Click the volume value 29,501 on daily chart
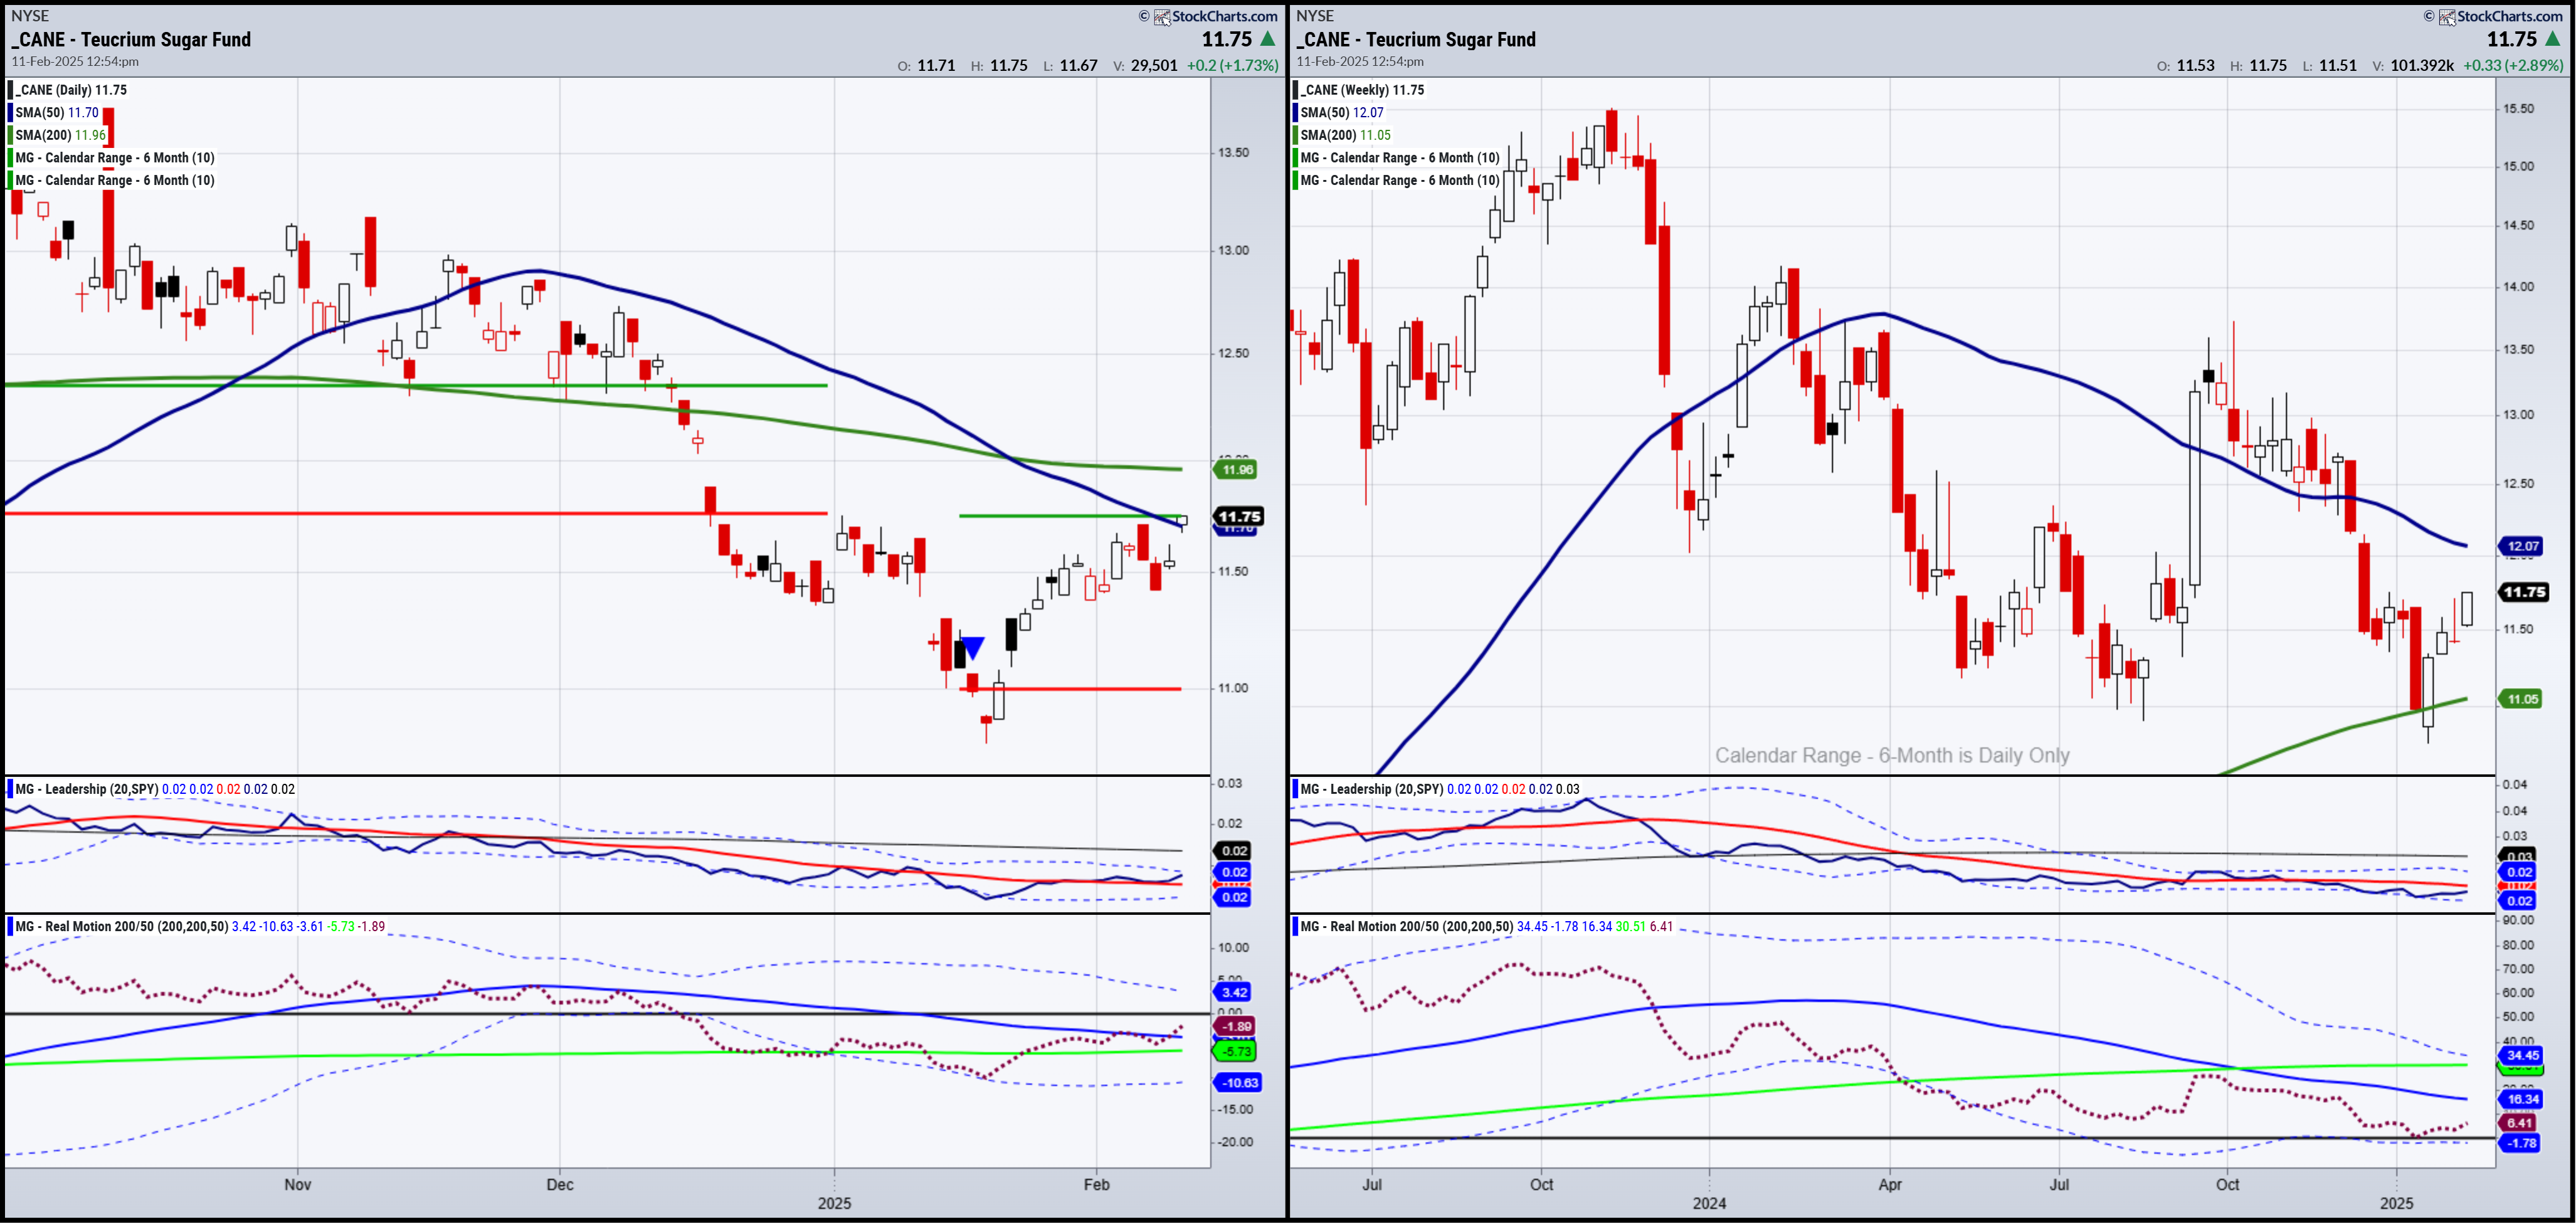Image resolution: width=2576 pixels, height=1224 pixels. point(1153,66)
